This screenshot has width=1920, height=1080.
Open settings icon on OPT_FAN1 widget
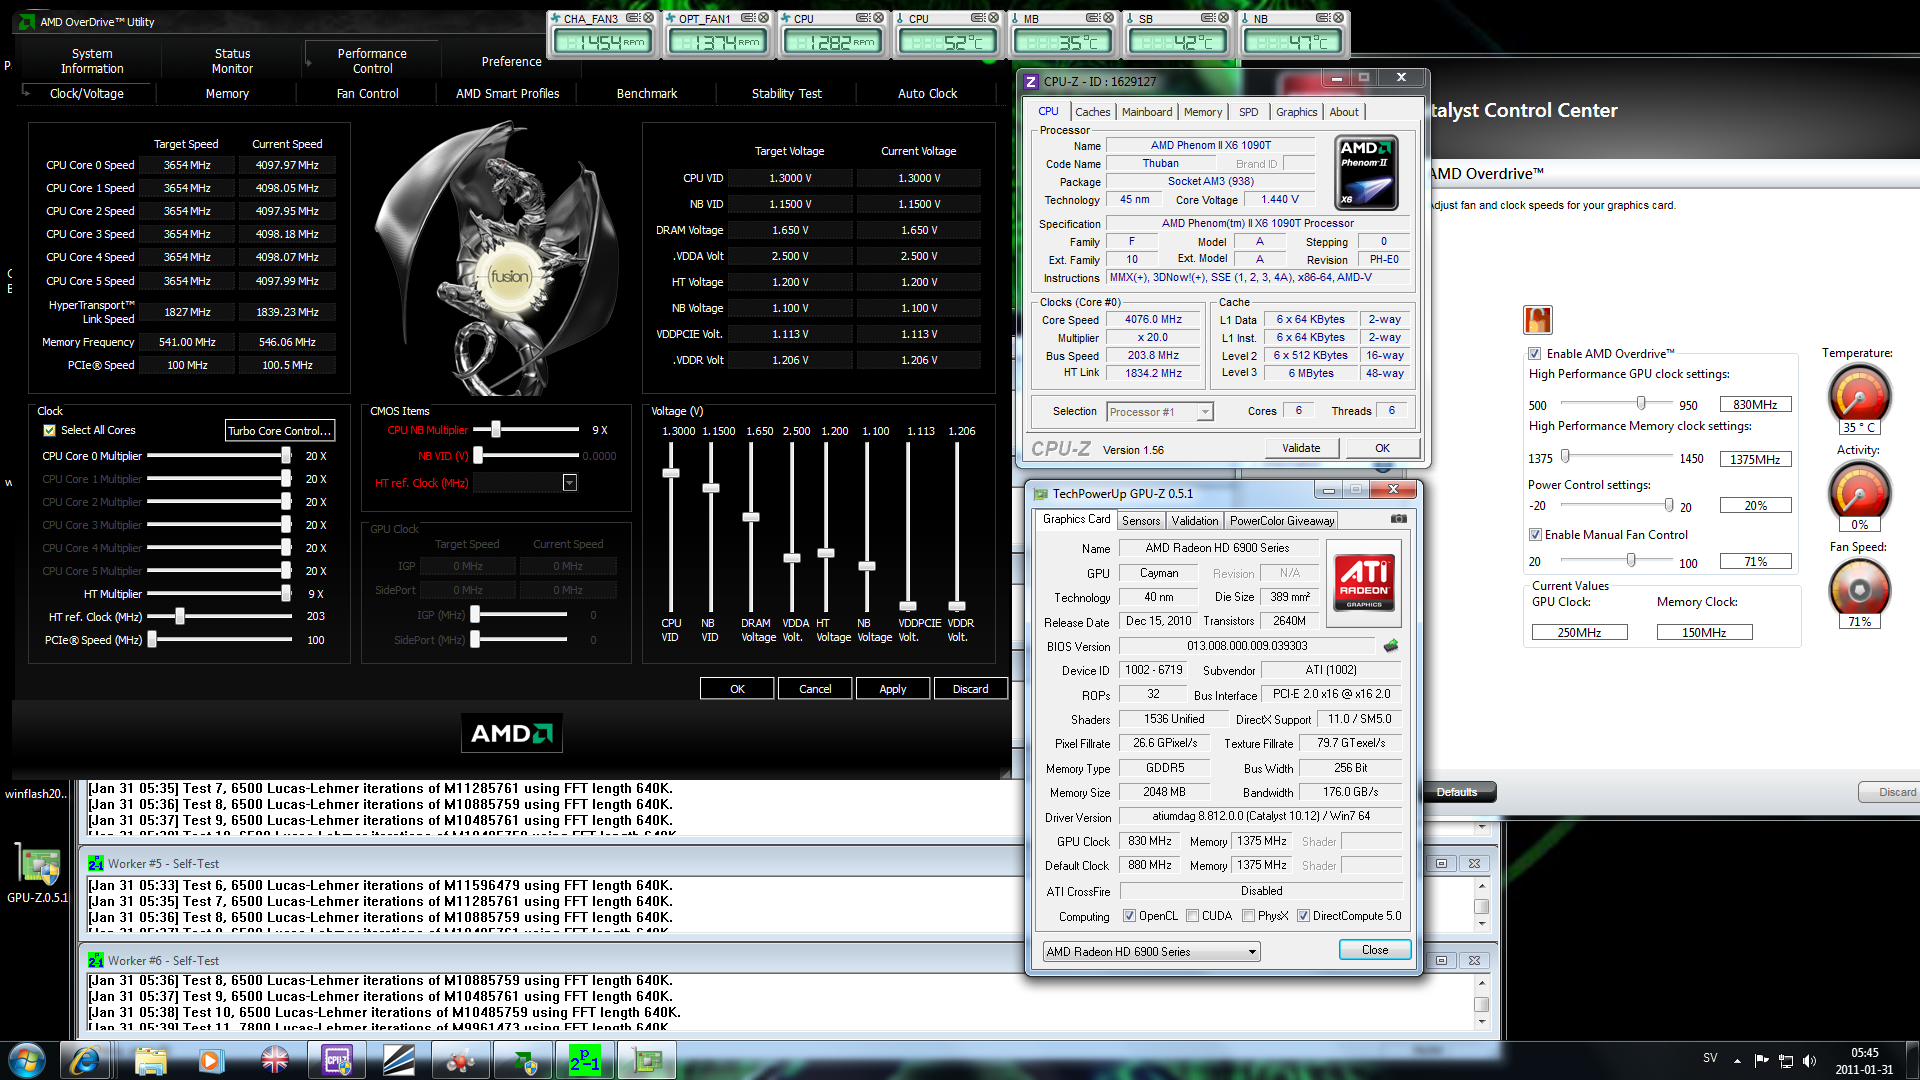click(748, 18)
